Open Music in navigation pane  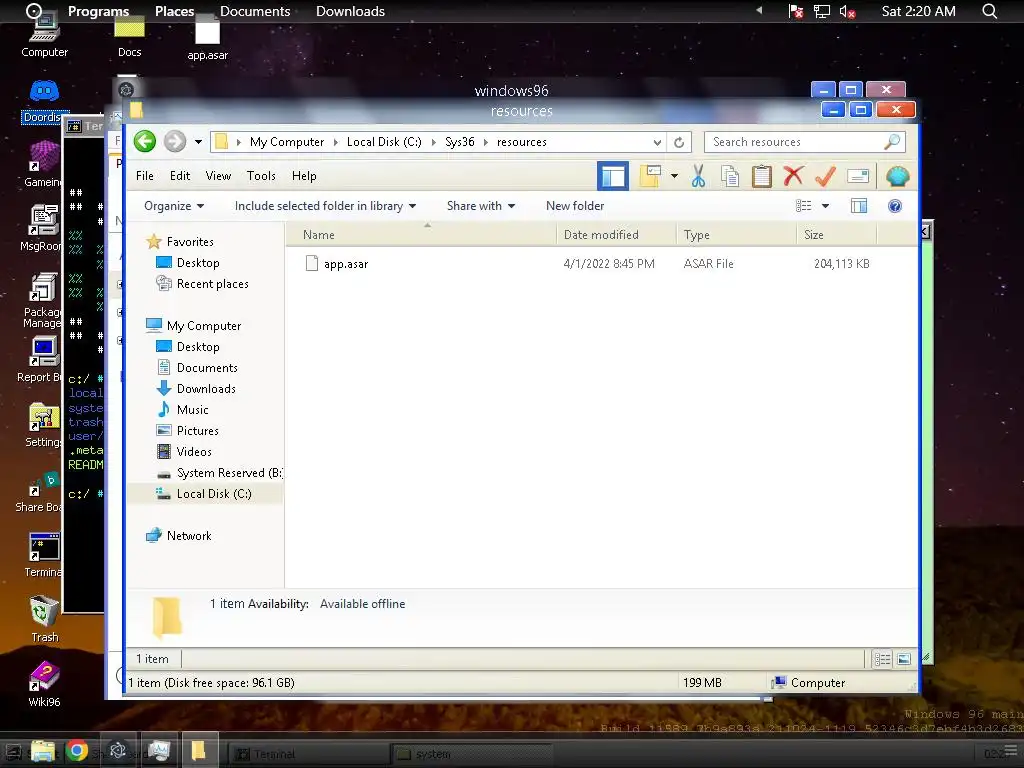[192, 409]
